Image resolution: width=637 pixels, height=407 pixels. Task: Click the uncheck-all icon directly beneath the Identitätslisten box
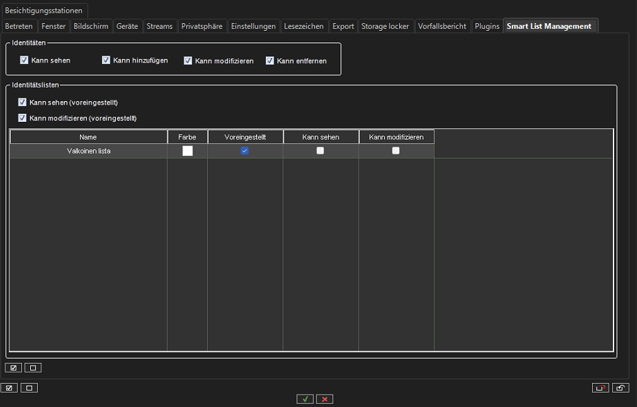tap(33, 368)
